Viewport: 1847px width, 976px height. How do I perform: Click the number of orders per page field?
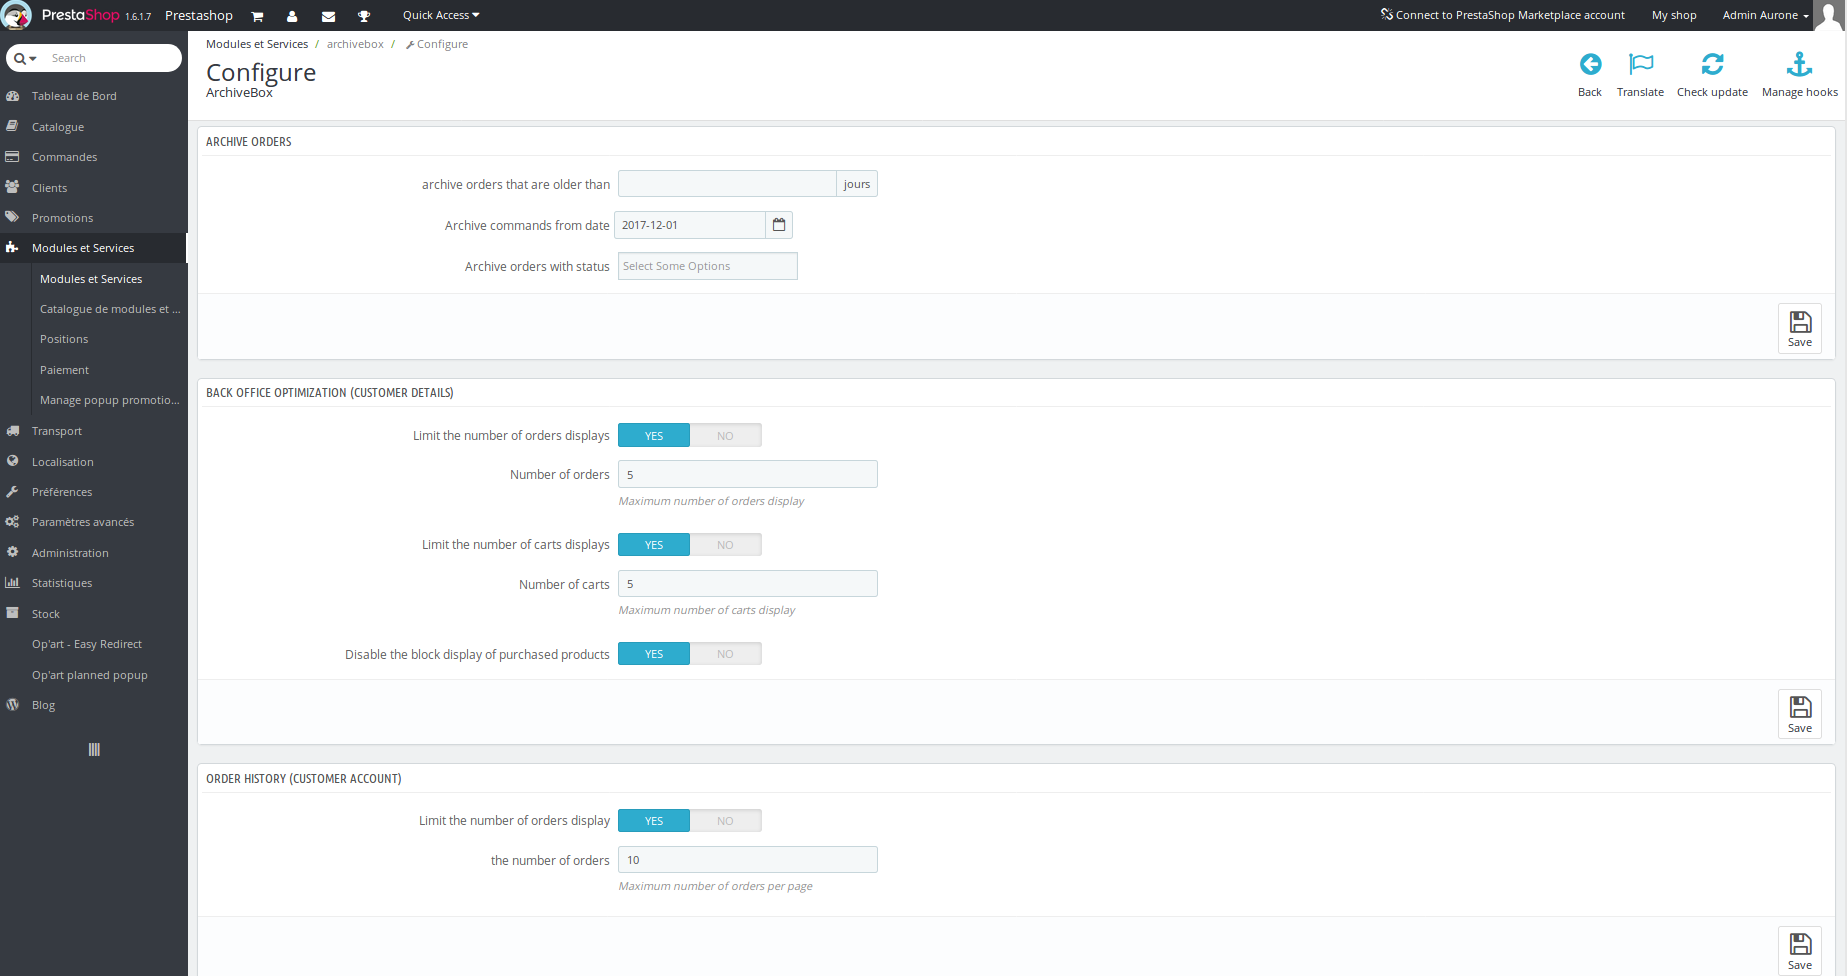pos(748,860)
